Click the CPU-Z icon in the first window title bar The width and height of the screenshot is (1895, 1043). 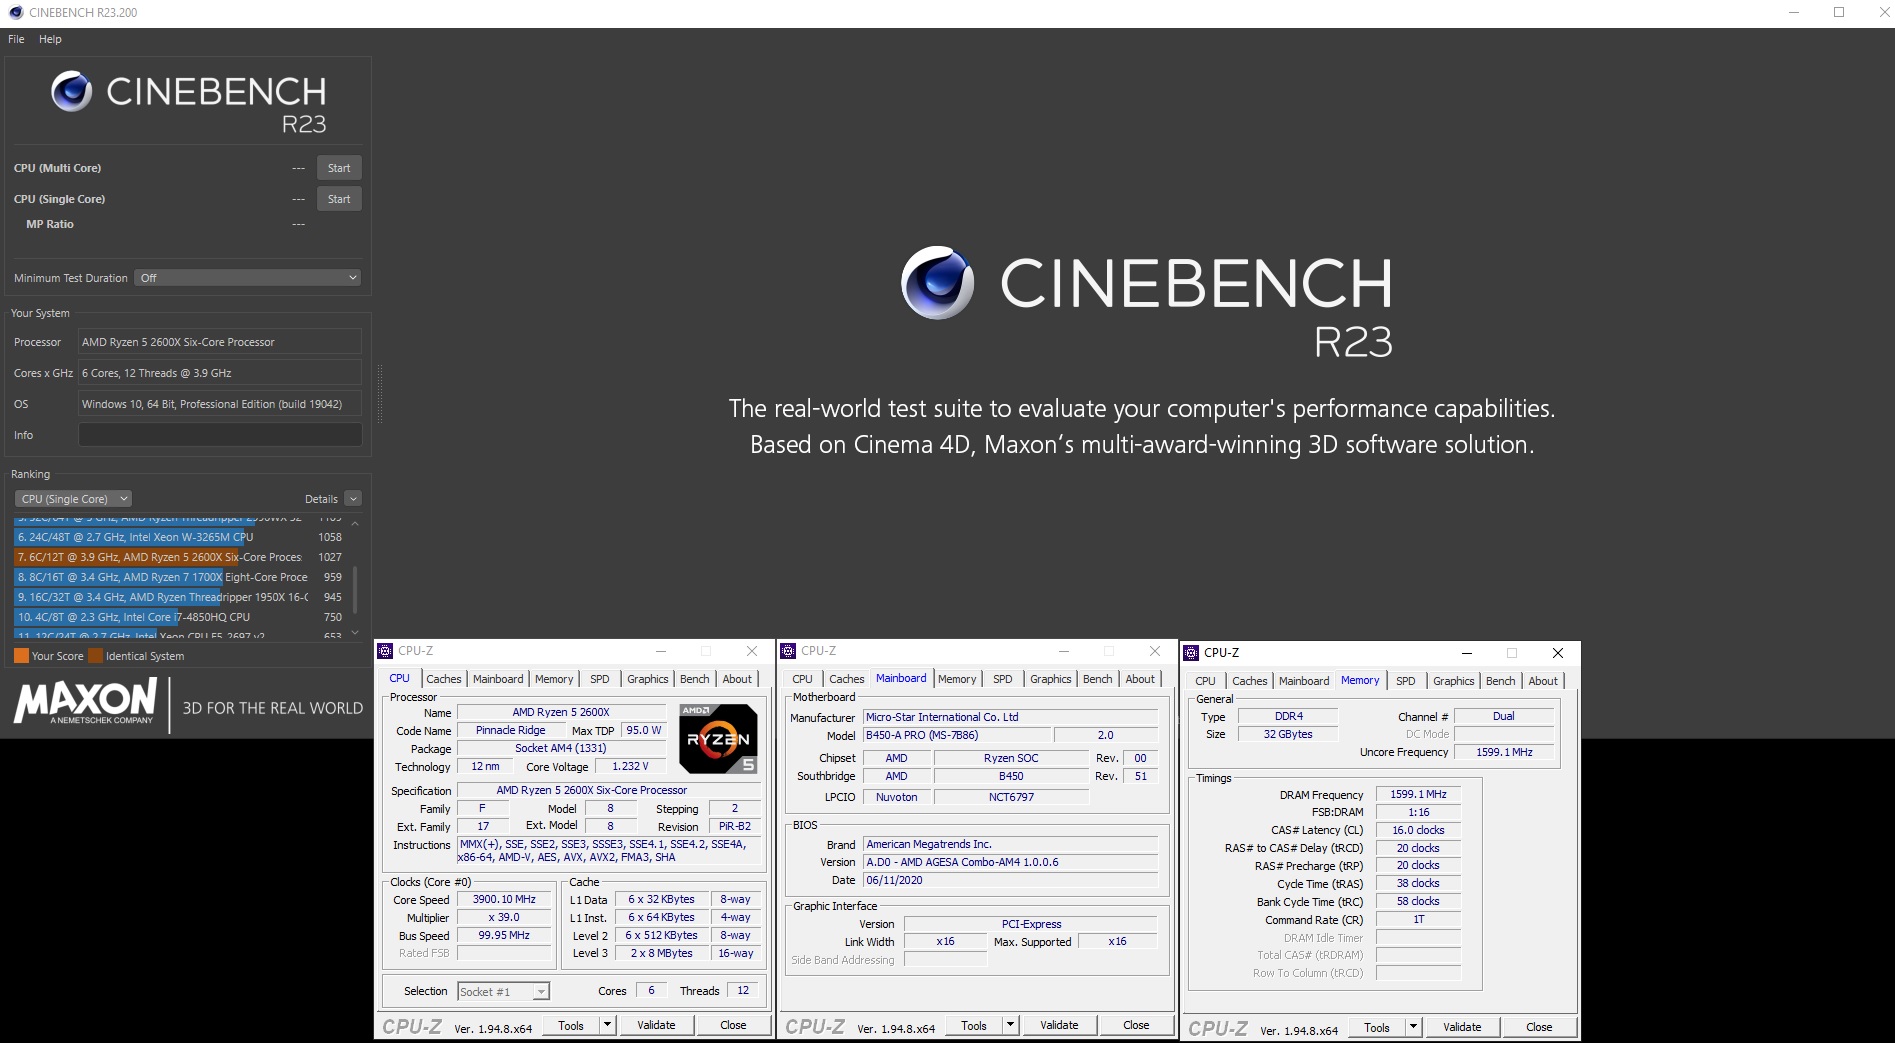[386, 651]
